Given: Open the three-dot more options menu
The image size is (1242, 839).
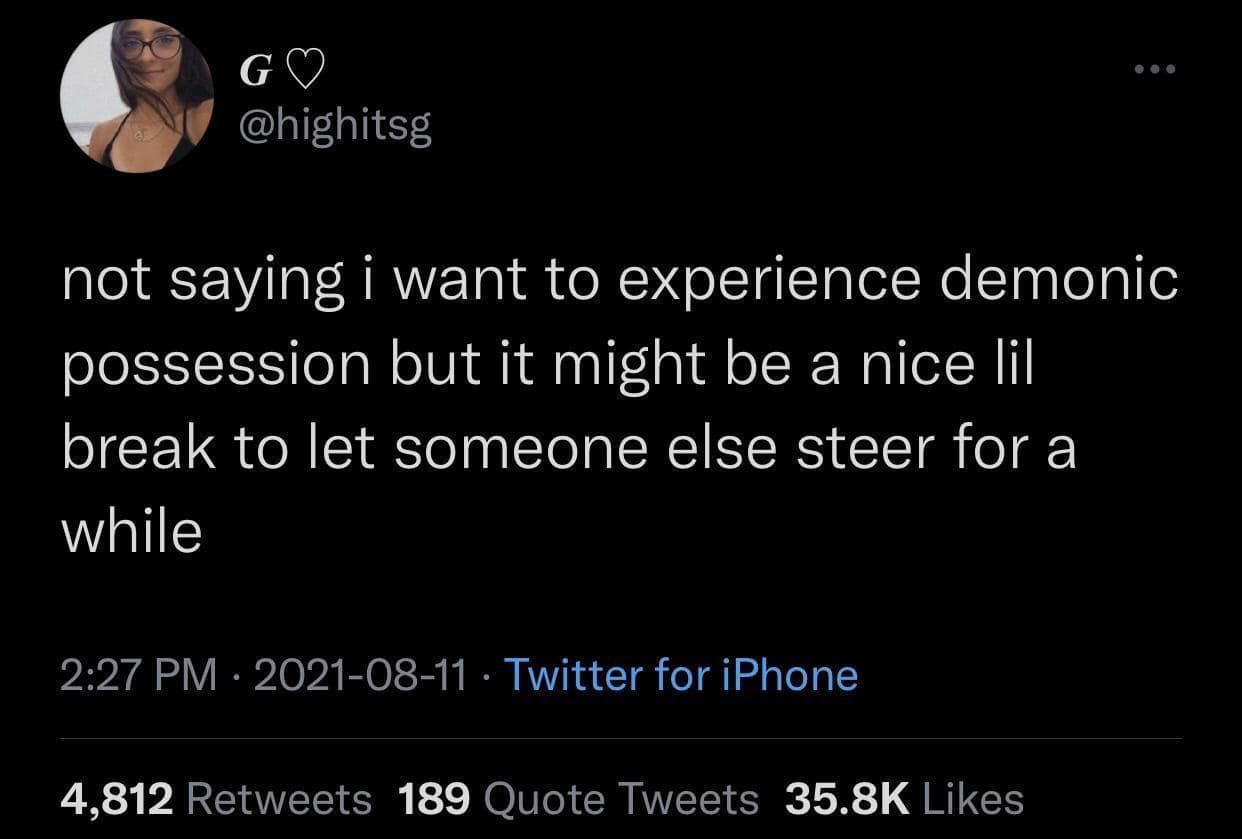Looking at the screenshot, I should coord(1156,70).
